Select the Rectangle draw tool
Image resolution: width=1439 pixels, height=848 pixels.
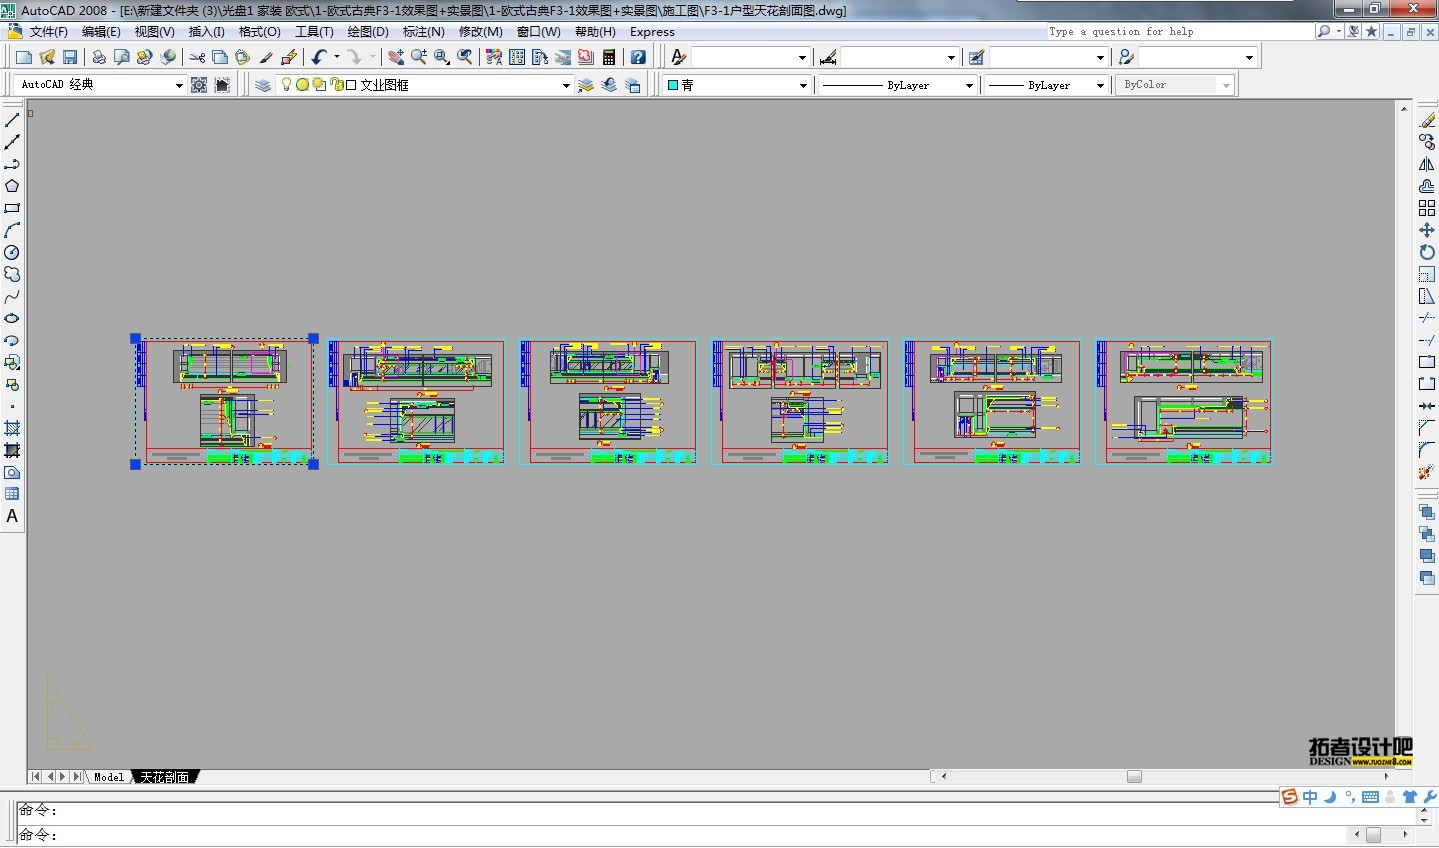tap(12, 208)
